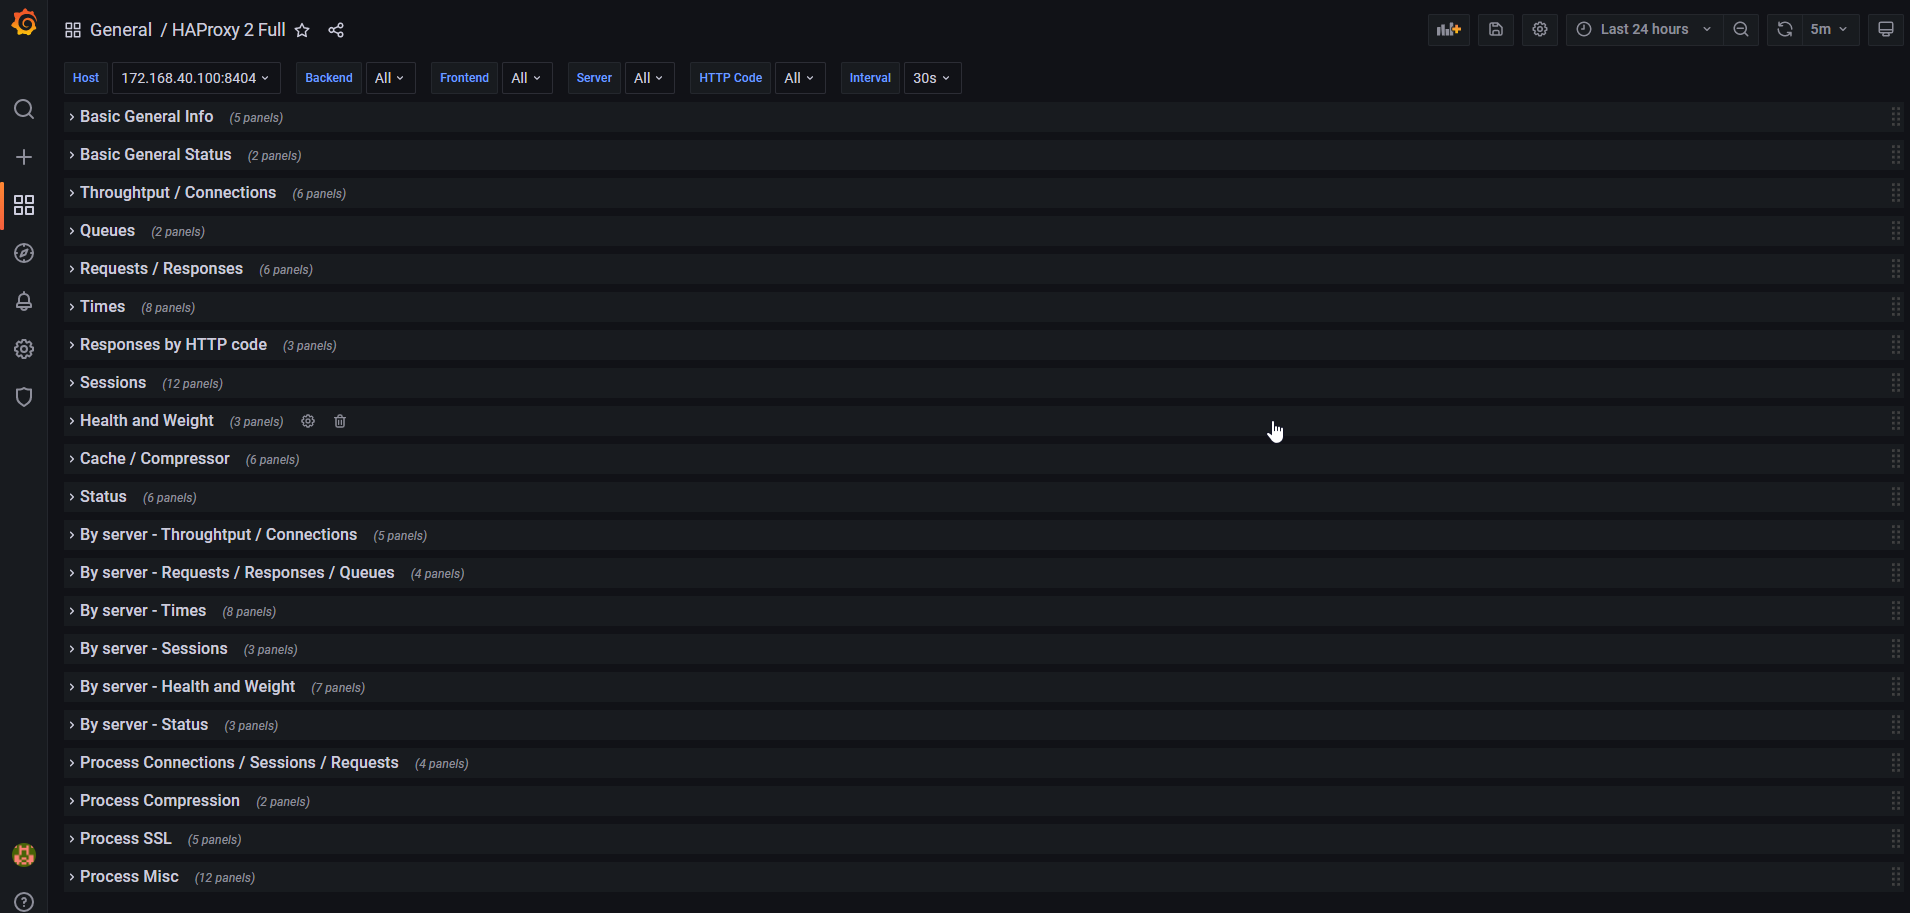
Task: Click the Create plus icon in sidebar
Action: coord(24,157)
